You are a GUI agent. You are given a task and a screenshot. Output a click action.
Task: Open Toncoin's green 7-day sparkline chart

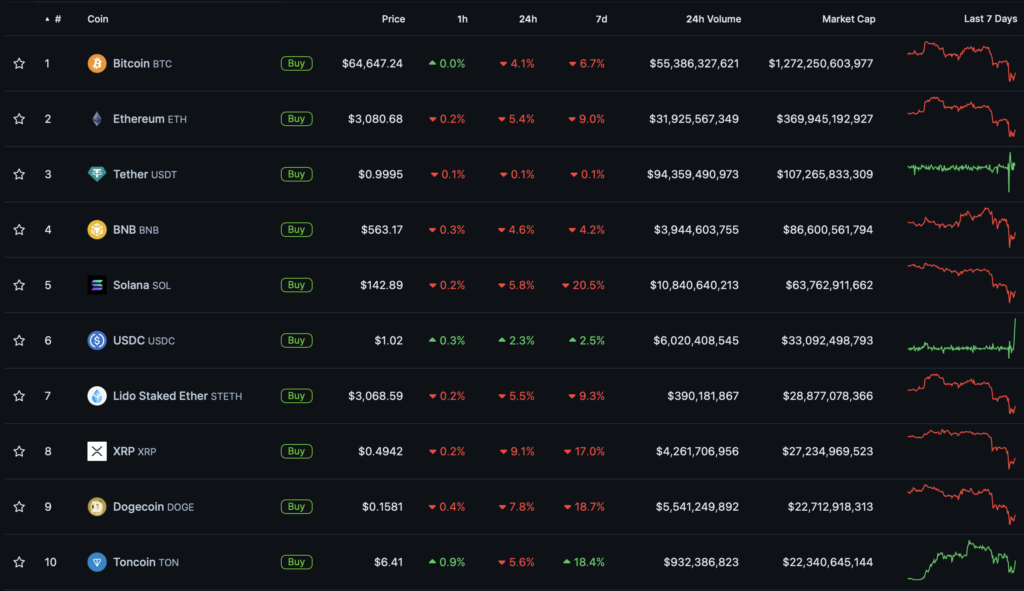point(961,560)
